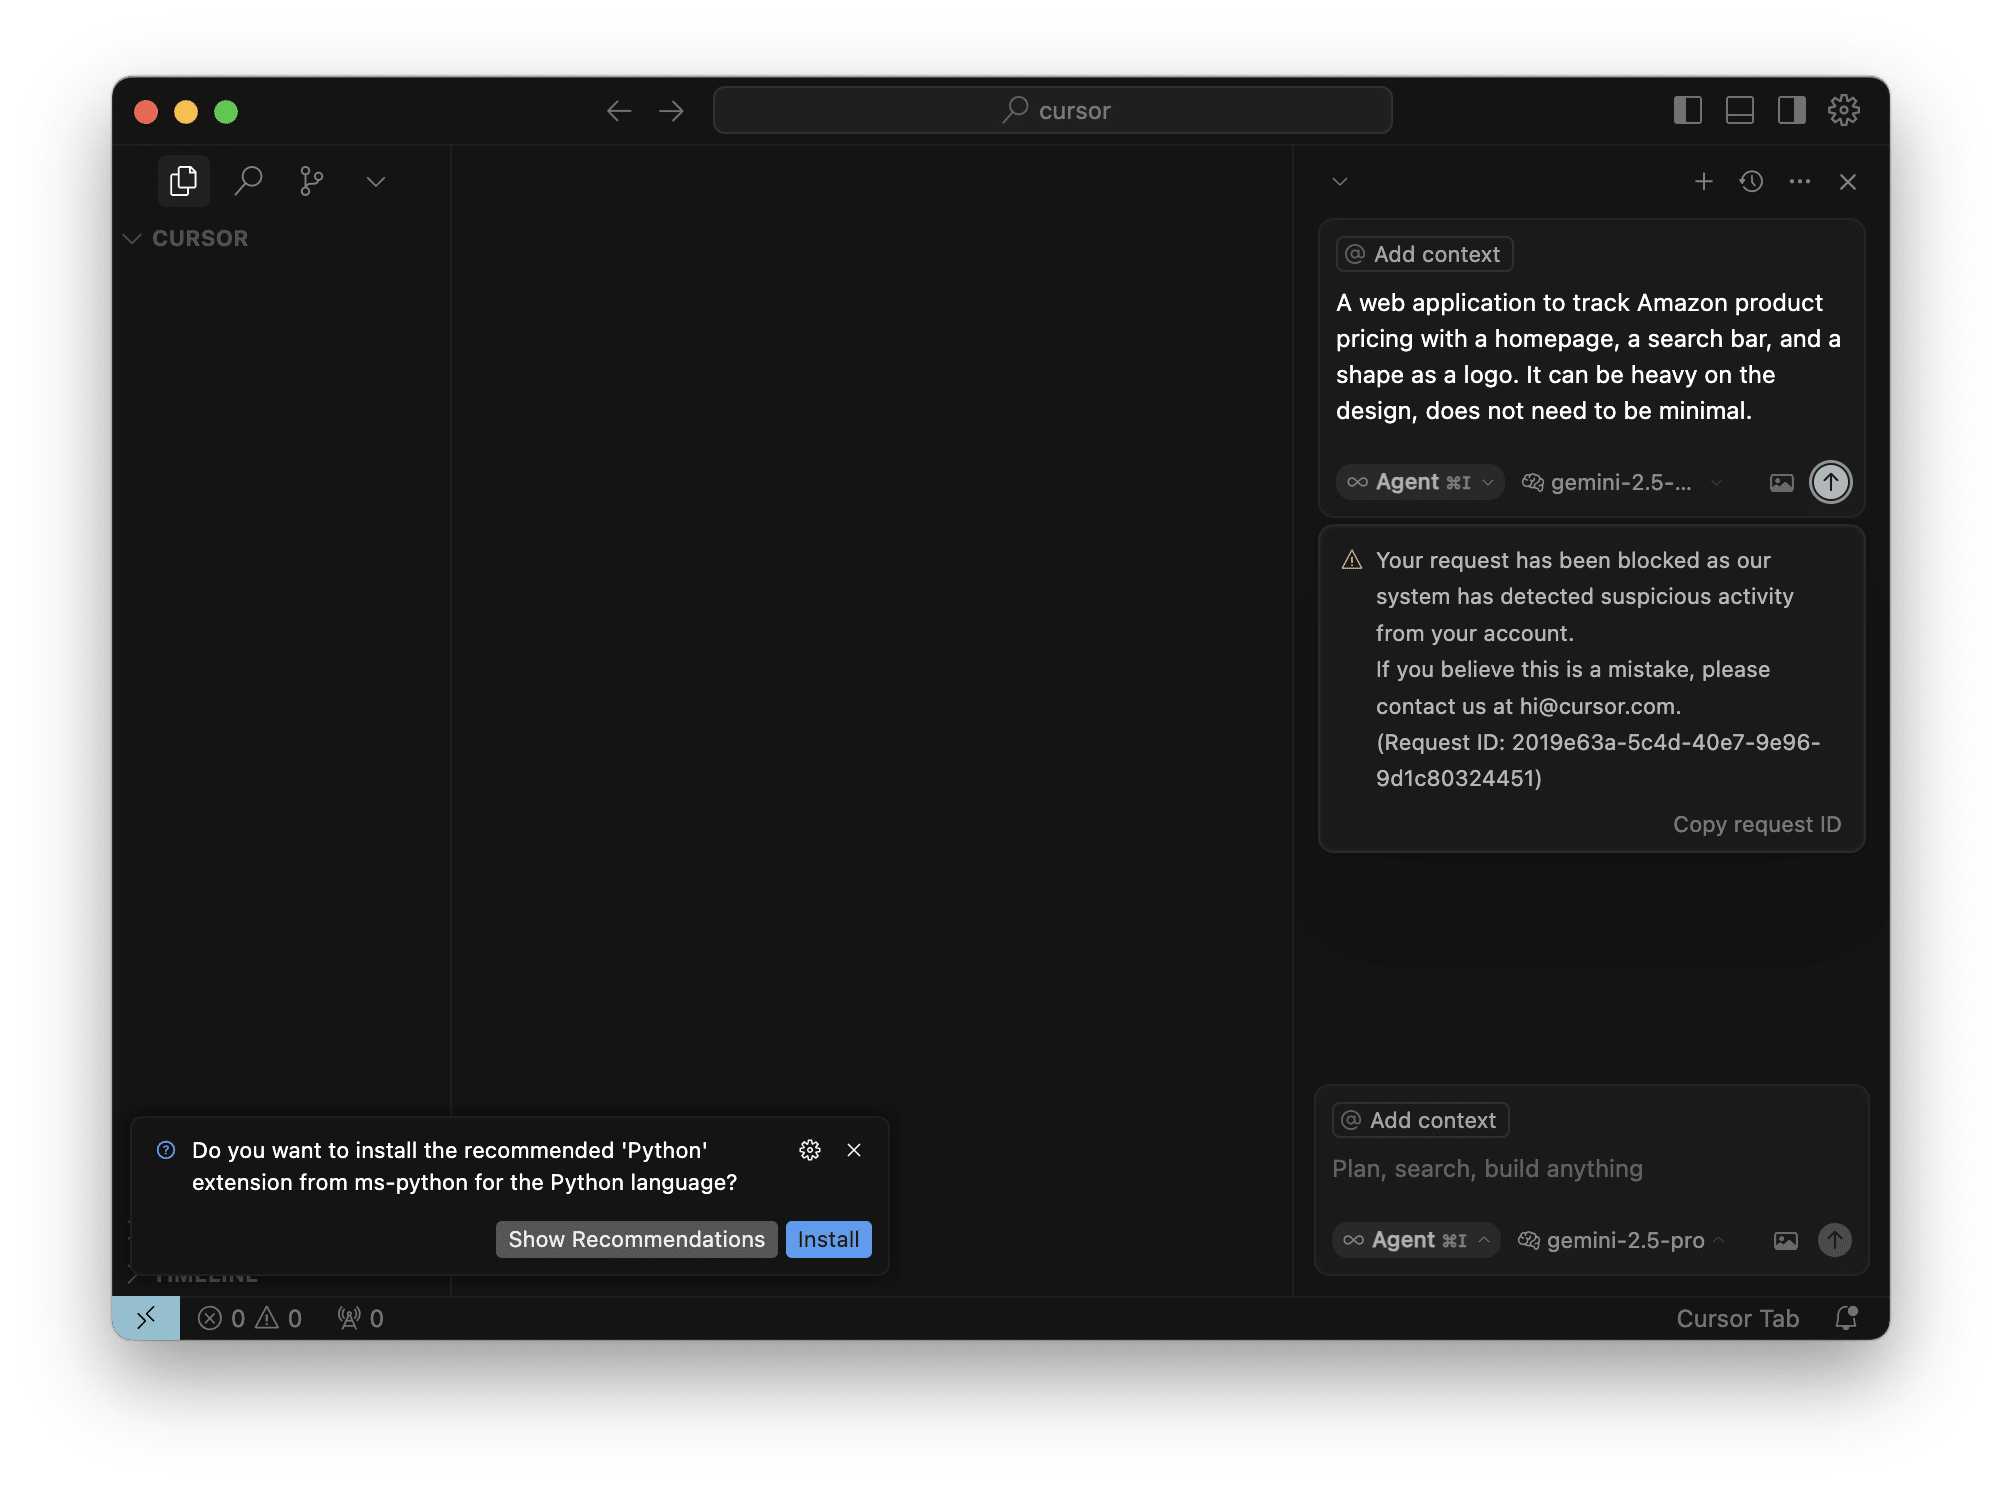This screenshot has height=1488, width=2002.
Task: Open chat history clock icon
Action: (1751, 181)
